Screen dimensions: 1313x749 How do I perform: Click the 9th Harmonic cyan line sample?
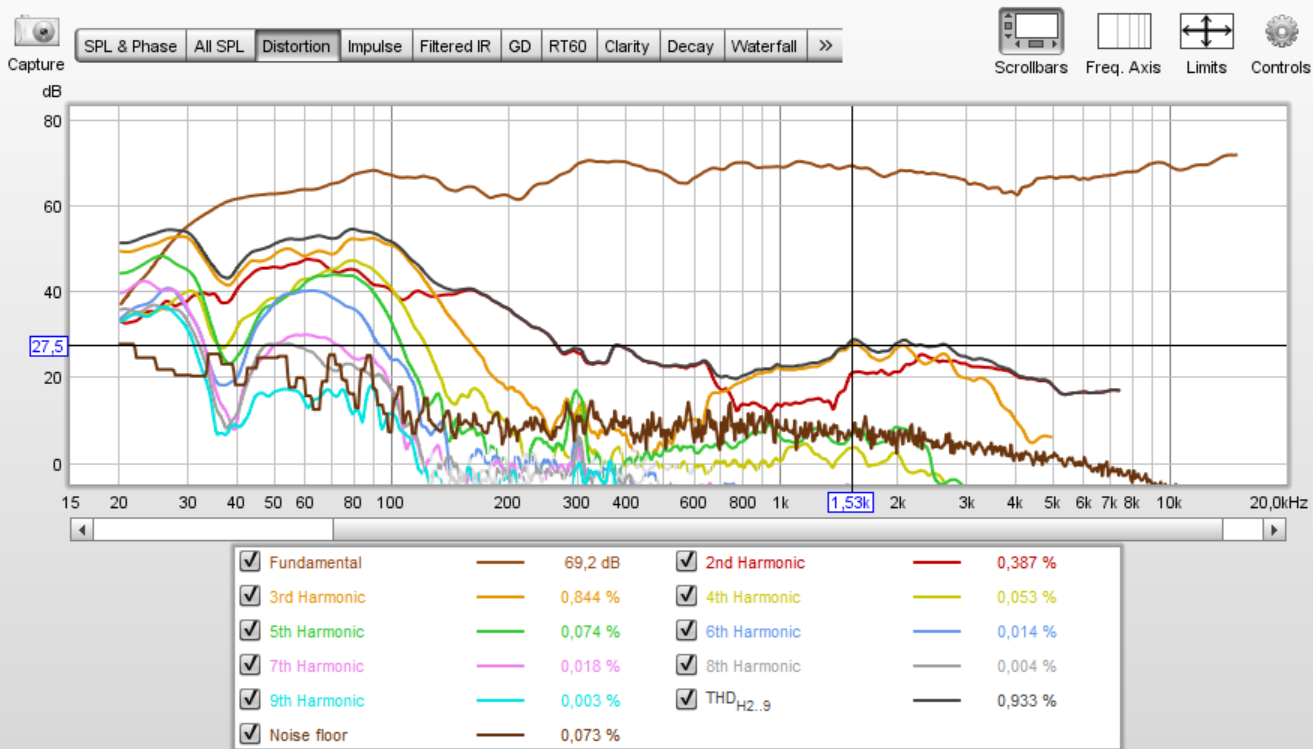pos(500,701)
